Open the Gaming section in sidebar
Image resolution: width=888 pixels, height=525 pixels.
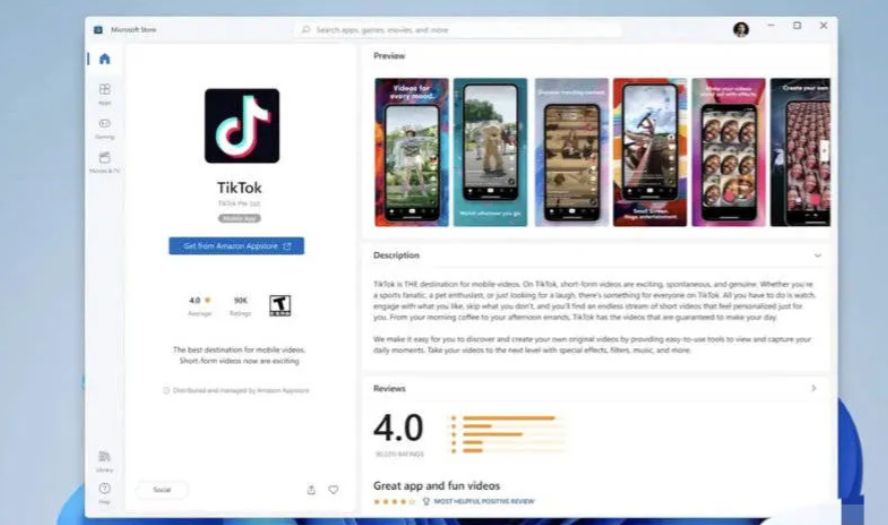(x=105, y=129)
